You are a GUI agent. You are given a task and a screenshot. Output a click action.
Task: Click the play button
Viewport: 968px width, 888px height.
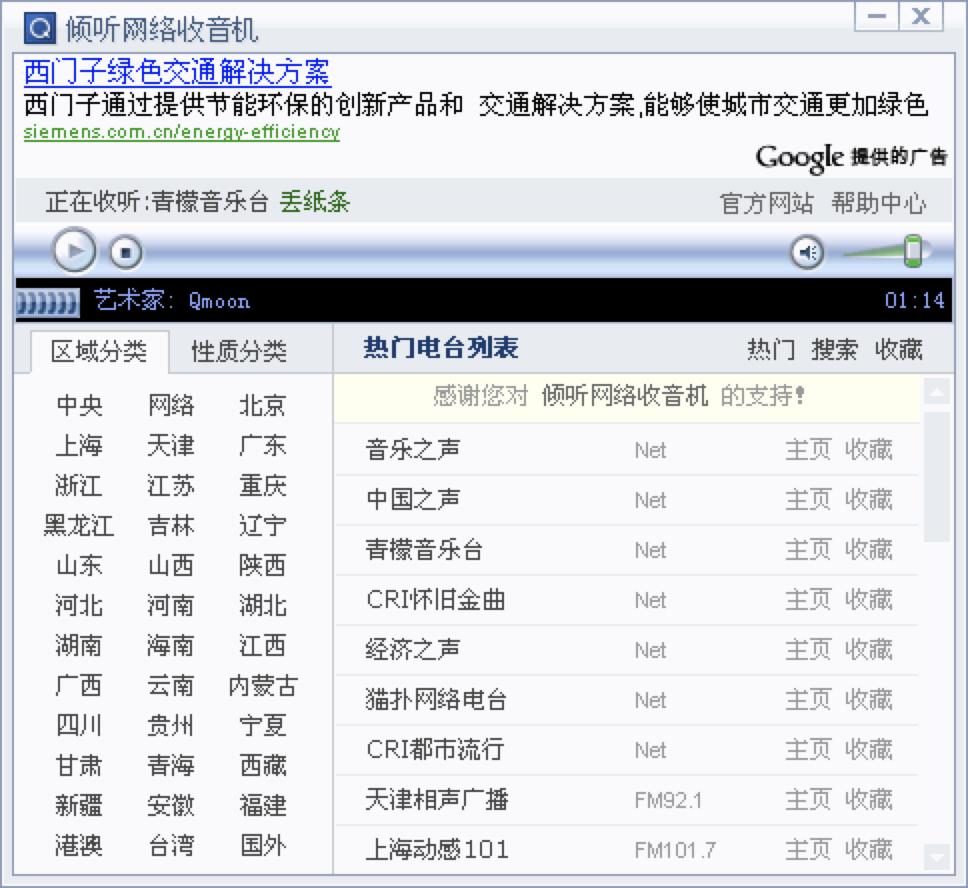pyautogui.click(x=74, y=251)
